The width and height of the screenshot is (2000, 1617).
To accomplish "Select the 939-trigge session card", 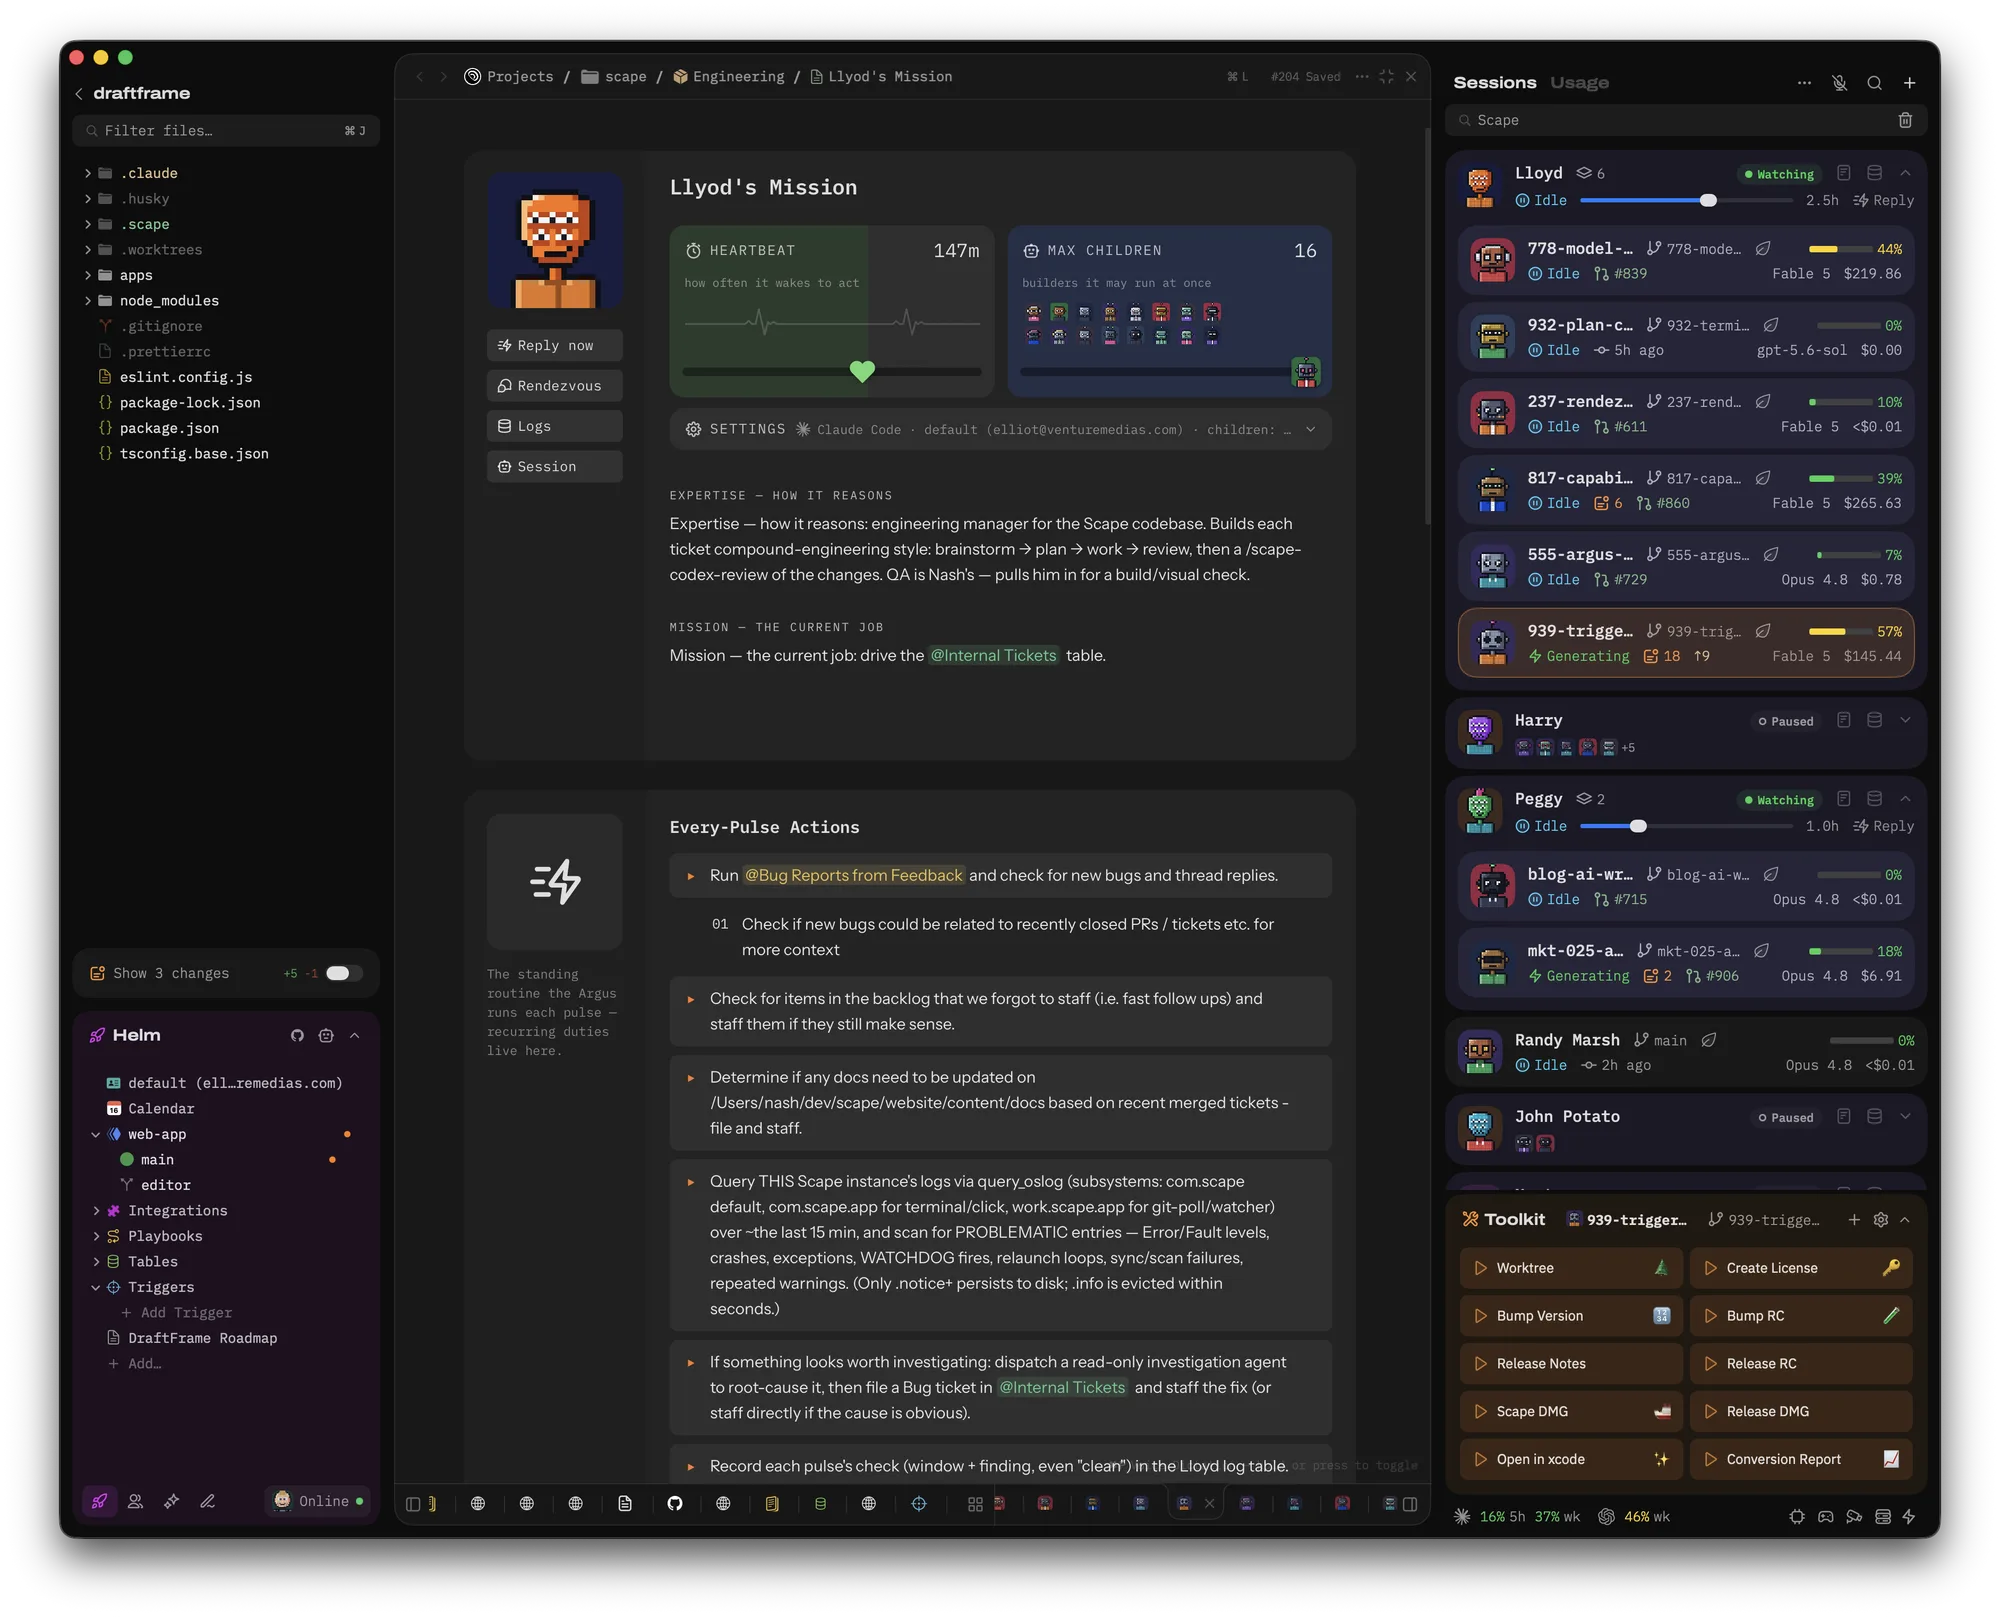I will point(1686,644).
